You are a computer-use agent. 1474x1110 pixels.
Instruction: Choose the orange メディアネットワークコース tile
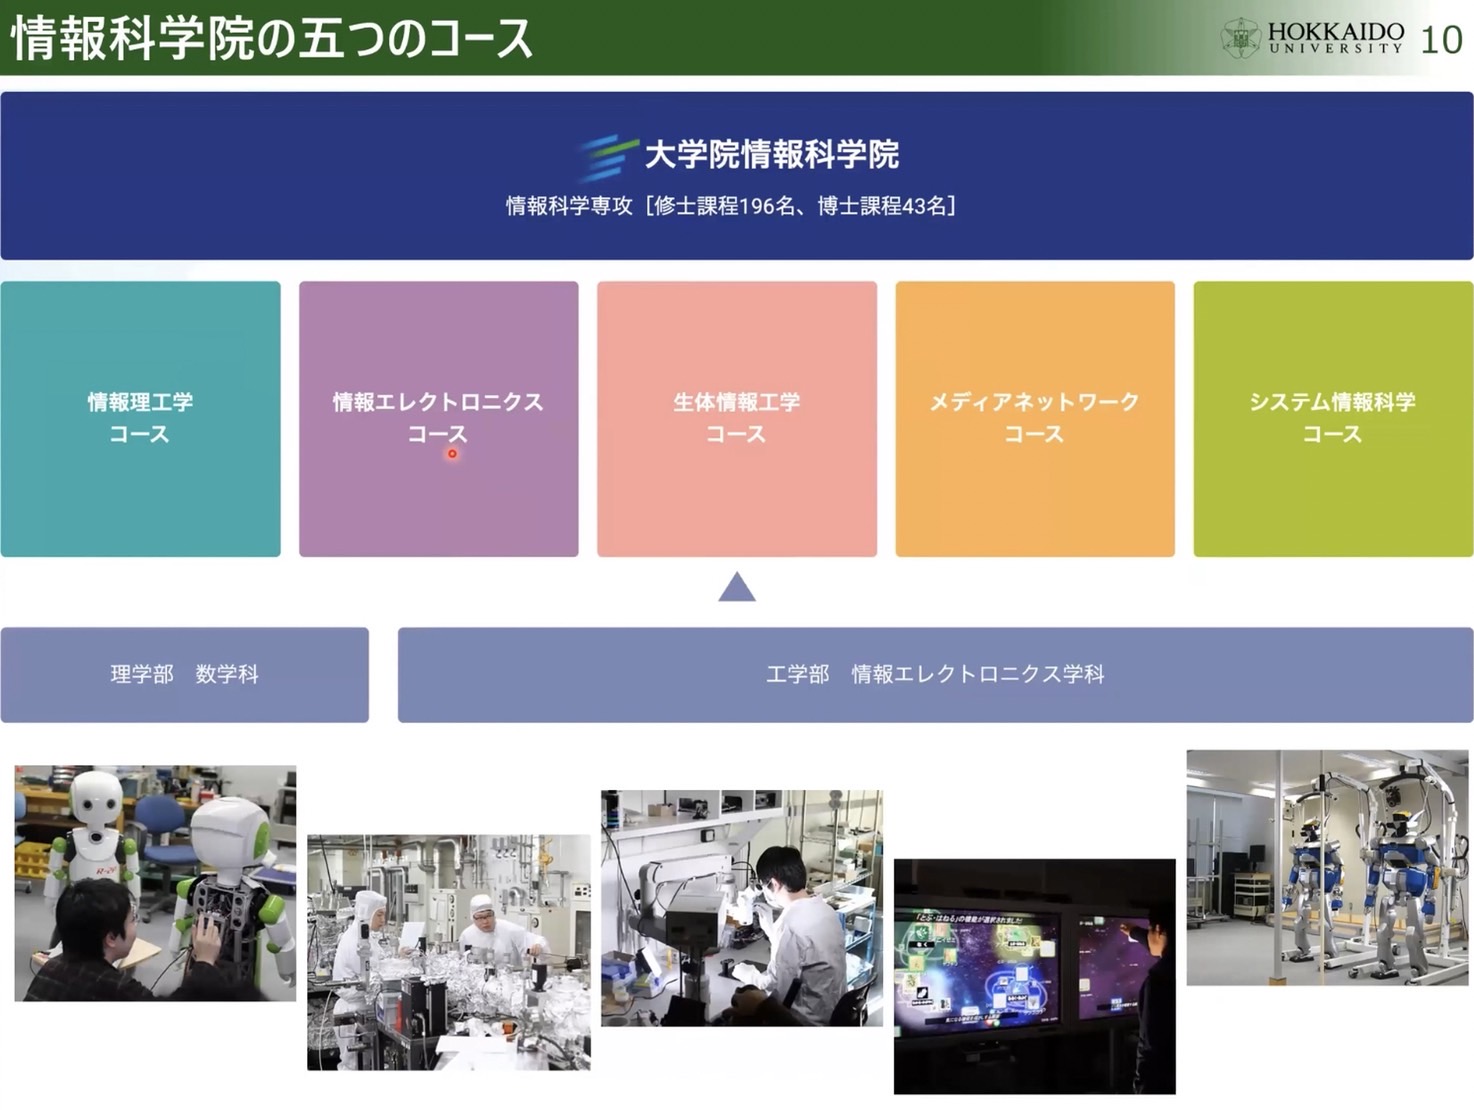[1035, 418]
